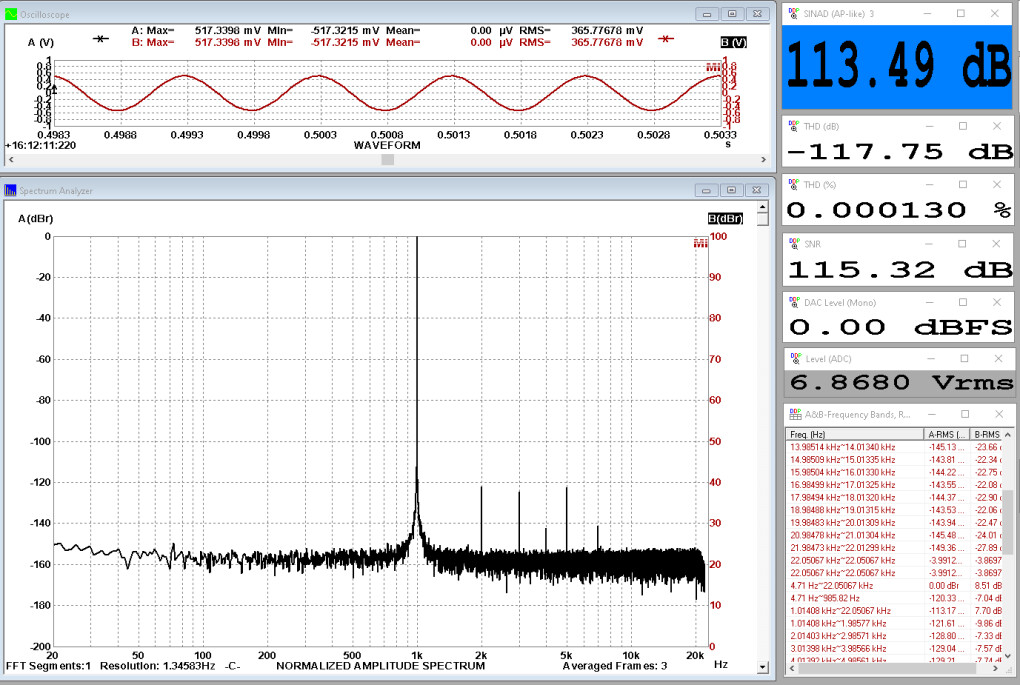The image size is (1020, 685).
Task: Minimize the Spectrum Analyzer window
Action: point(706,190)
